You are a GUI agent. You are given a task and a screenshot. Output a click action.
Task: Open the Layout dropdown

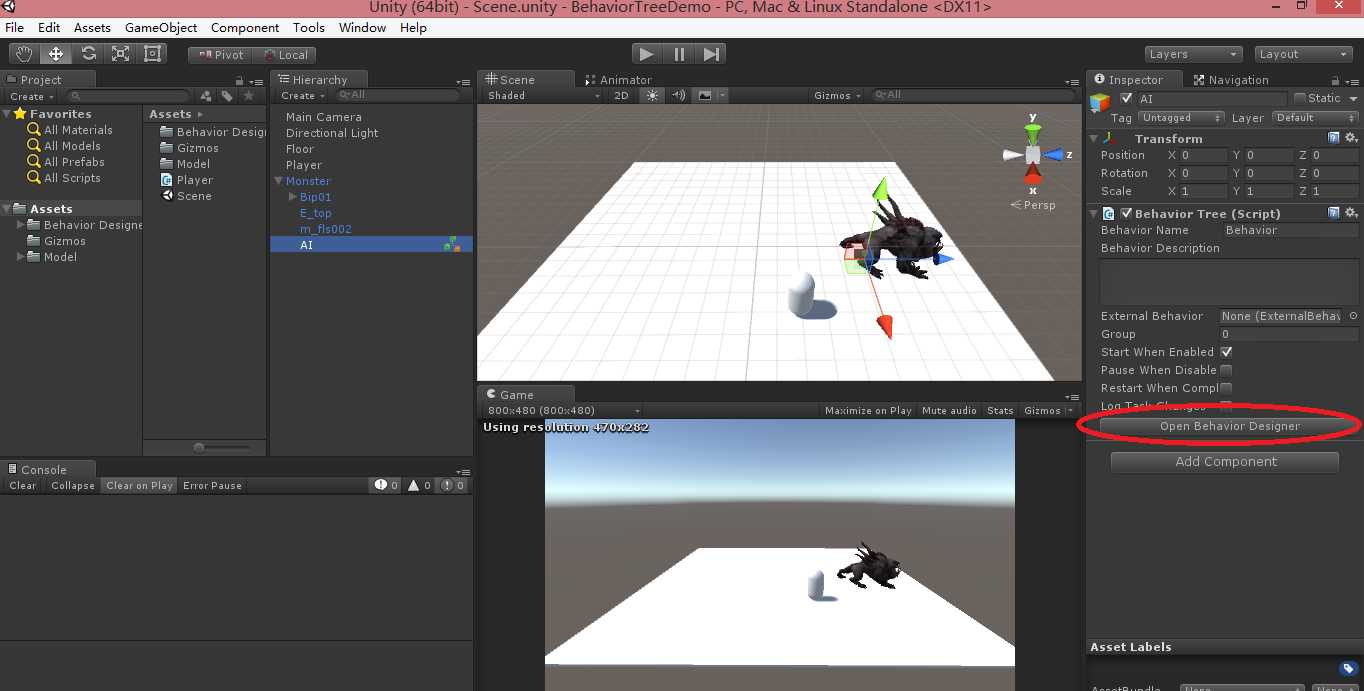click(1303, 54)
